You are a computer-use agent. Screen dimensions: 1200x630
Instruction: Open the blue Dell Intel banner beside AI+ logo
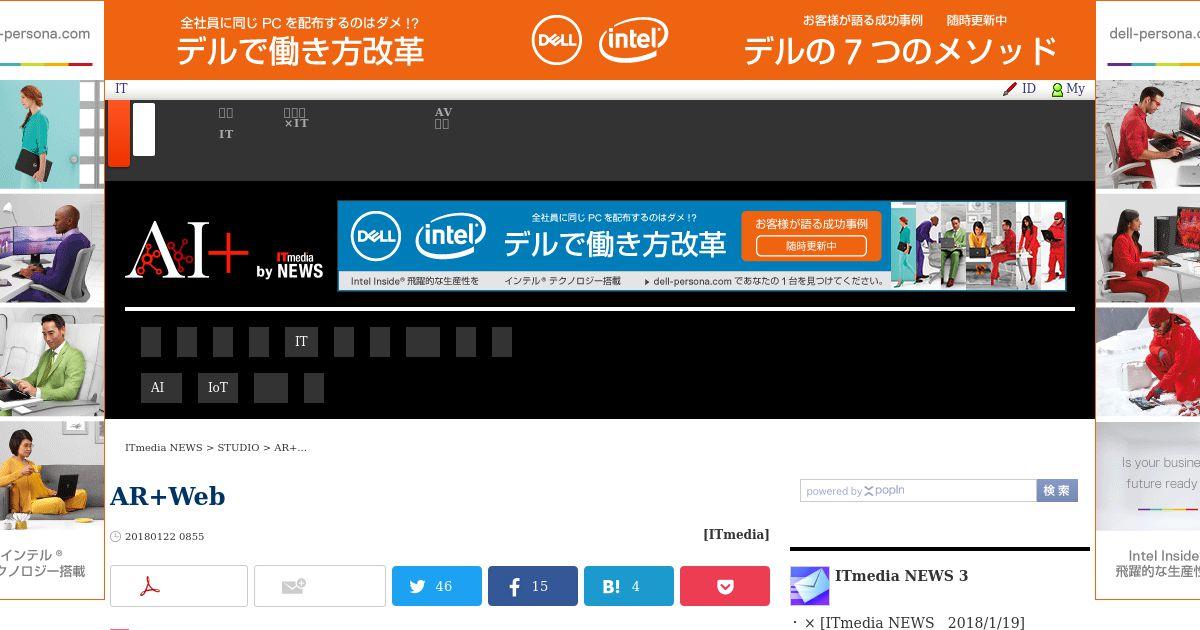coord(701,246)
